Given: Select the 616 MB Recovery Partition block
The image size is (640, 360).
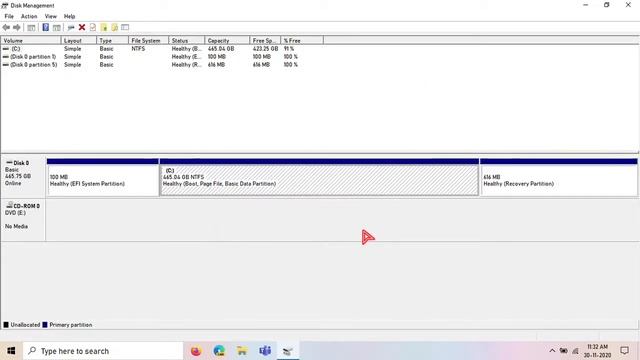Looking at the screenshot, I should click(559, 178).
